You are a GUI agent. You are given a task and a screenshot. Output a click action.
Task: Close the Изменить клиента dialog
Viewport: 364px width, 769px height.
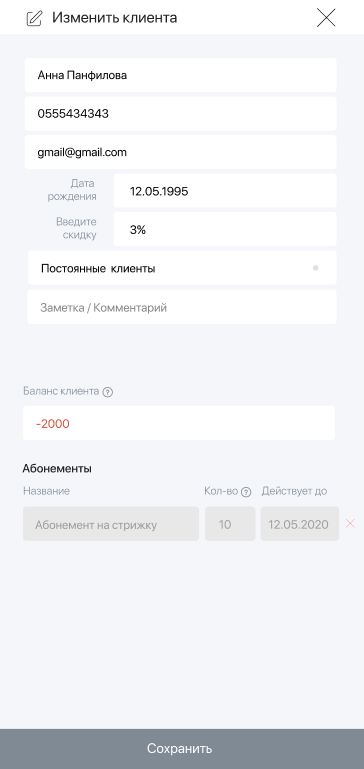326,18
